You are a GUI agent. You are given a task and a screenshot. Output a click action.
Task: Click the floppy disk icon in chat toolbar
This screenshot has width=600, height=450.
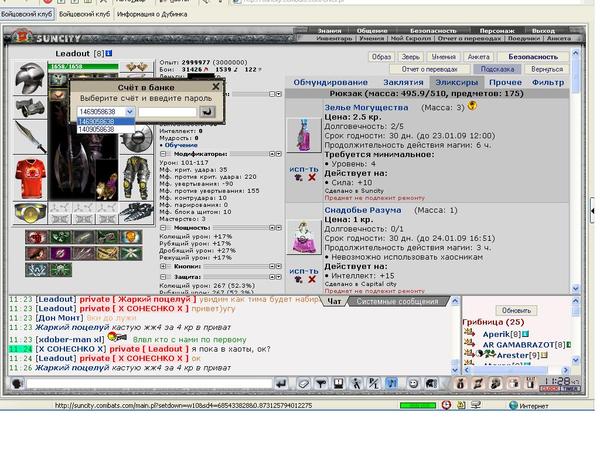click(338, 383)
